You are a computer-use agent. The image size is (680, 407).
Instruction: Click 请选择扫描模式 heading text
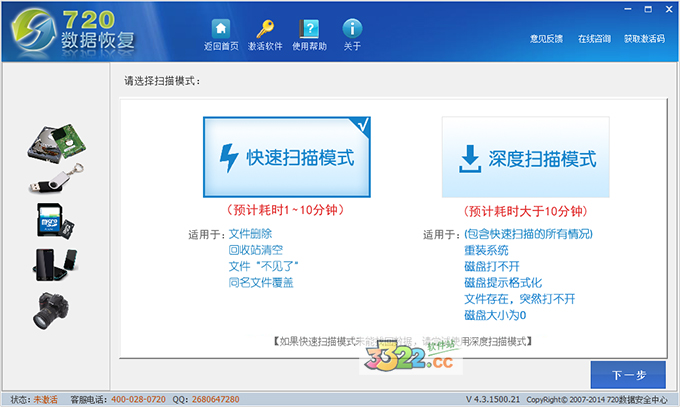pos(163,81)
